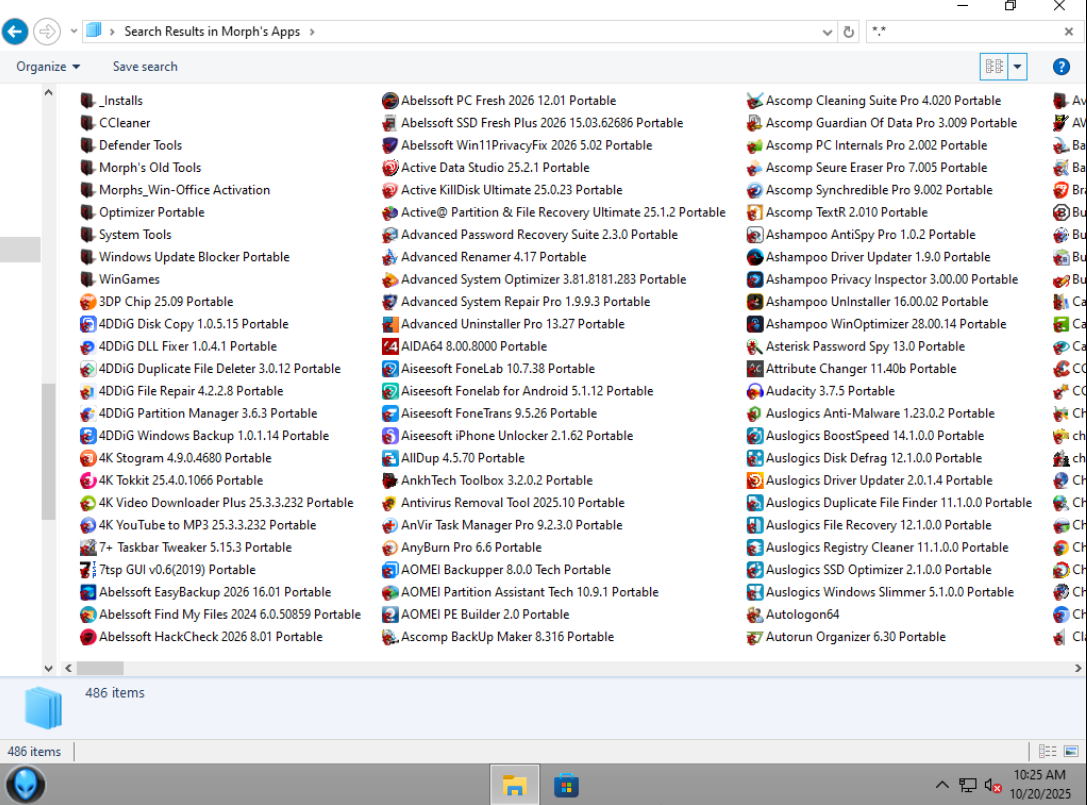
Task: Click the alien Start button
Action: point(26,785)
